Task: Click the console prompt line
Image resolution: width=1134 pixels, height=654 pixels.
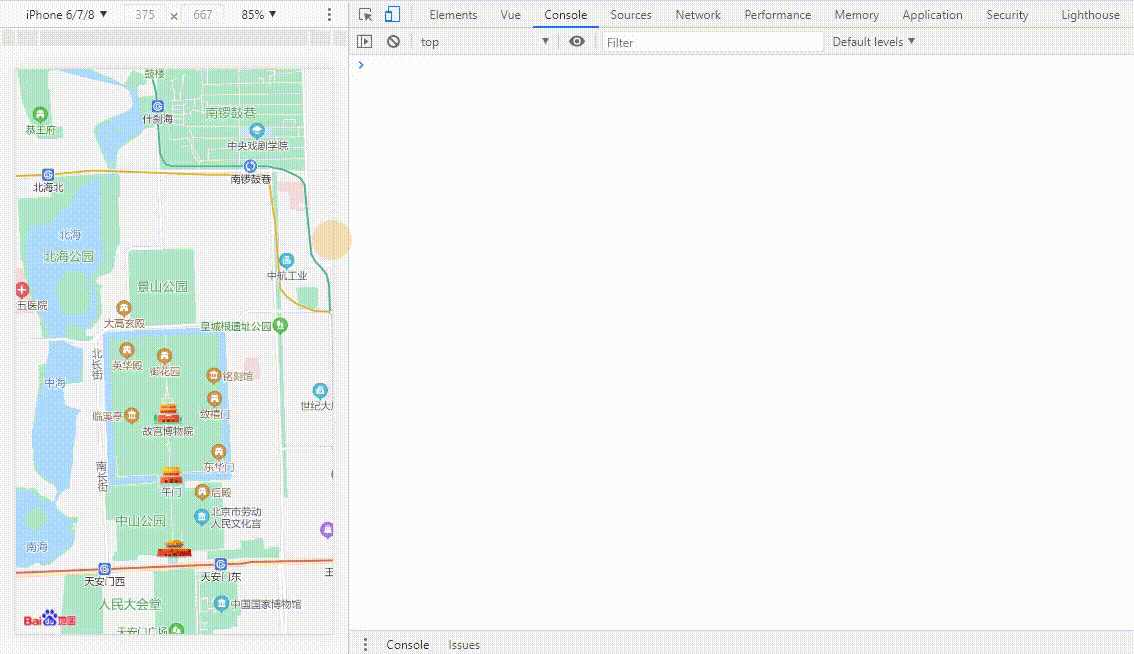Action: tap(741, 65)
